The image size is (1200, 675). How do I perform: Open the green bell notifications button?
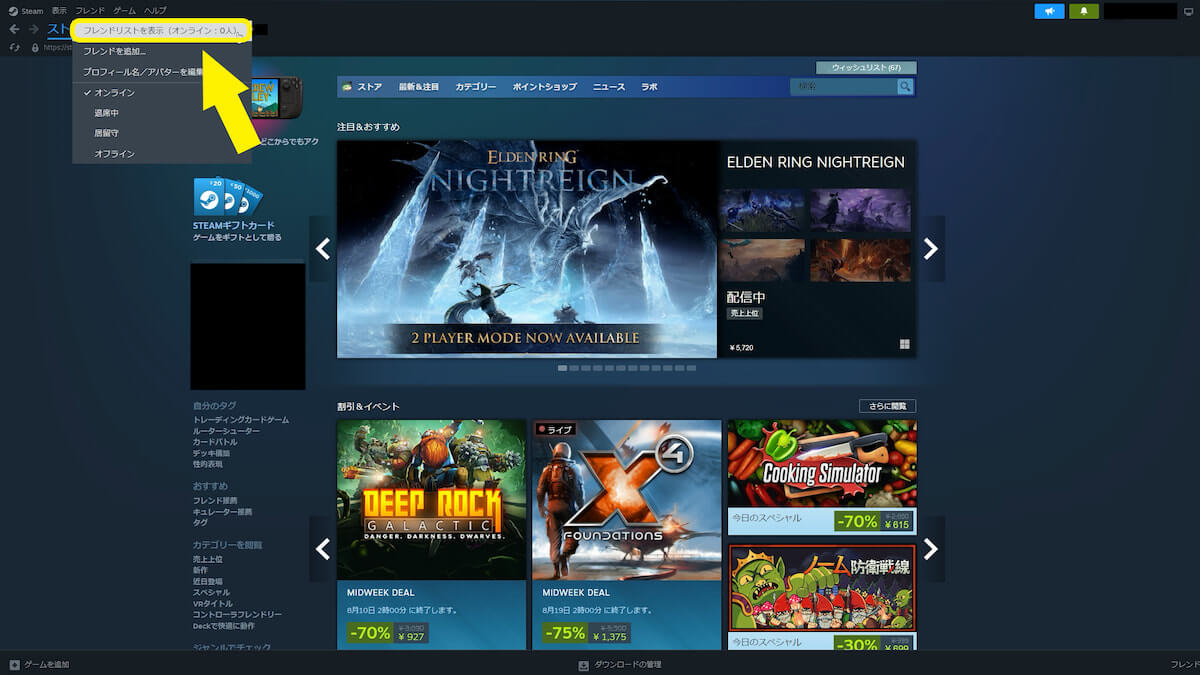point(1084,11)
